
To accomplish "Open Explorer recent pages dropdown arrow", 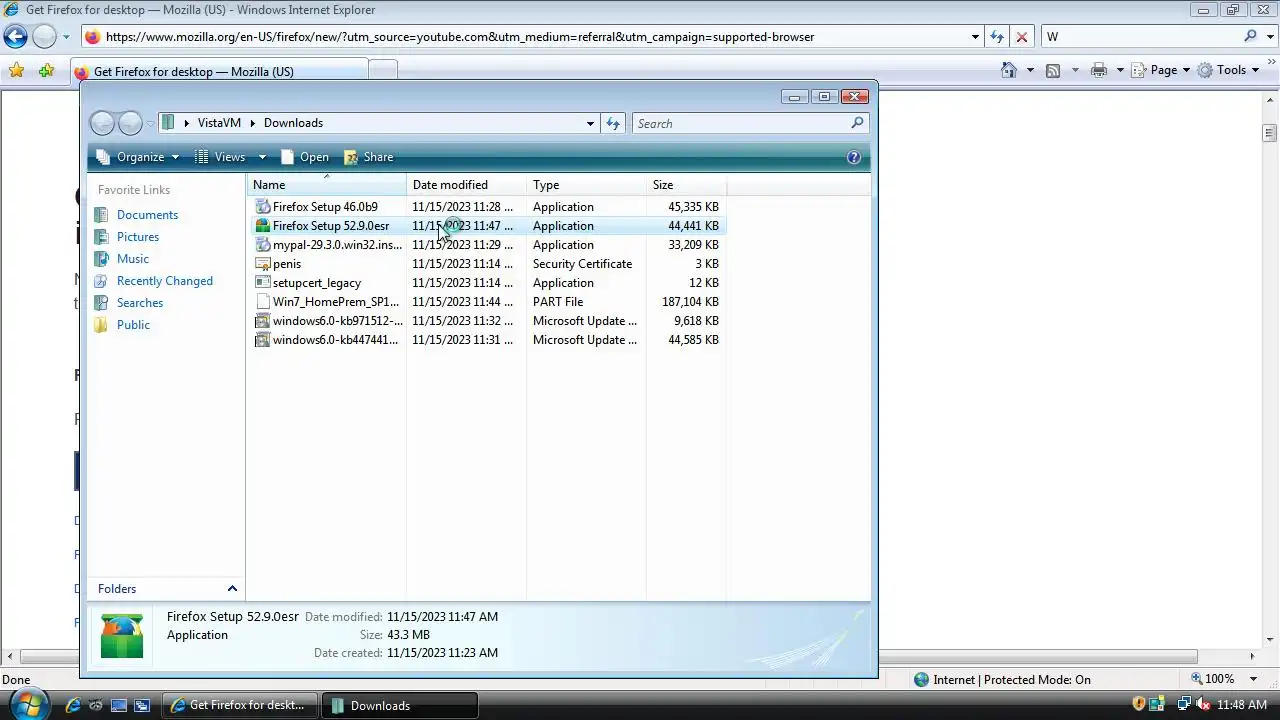I will 150,123.
